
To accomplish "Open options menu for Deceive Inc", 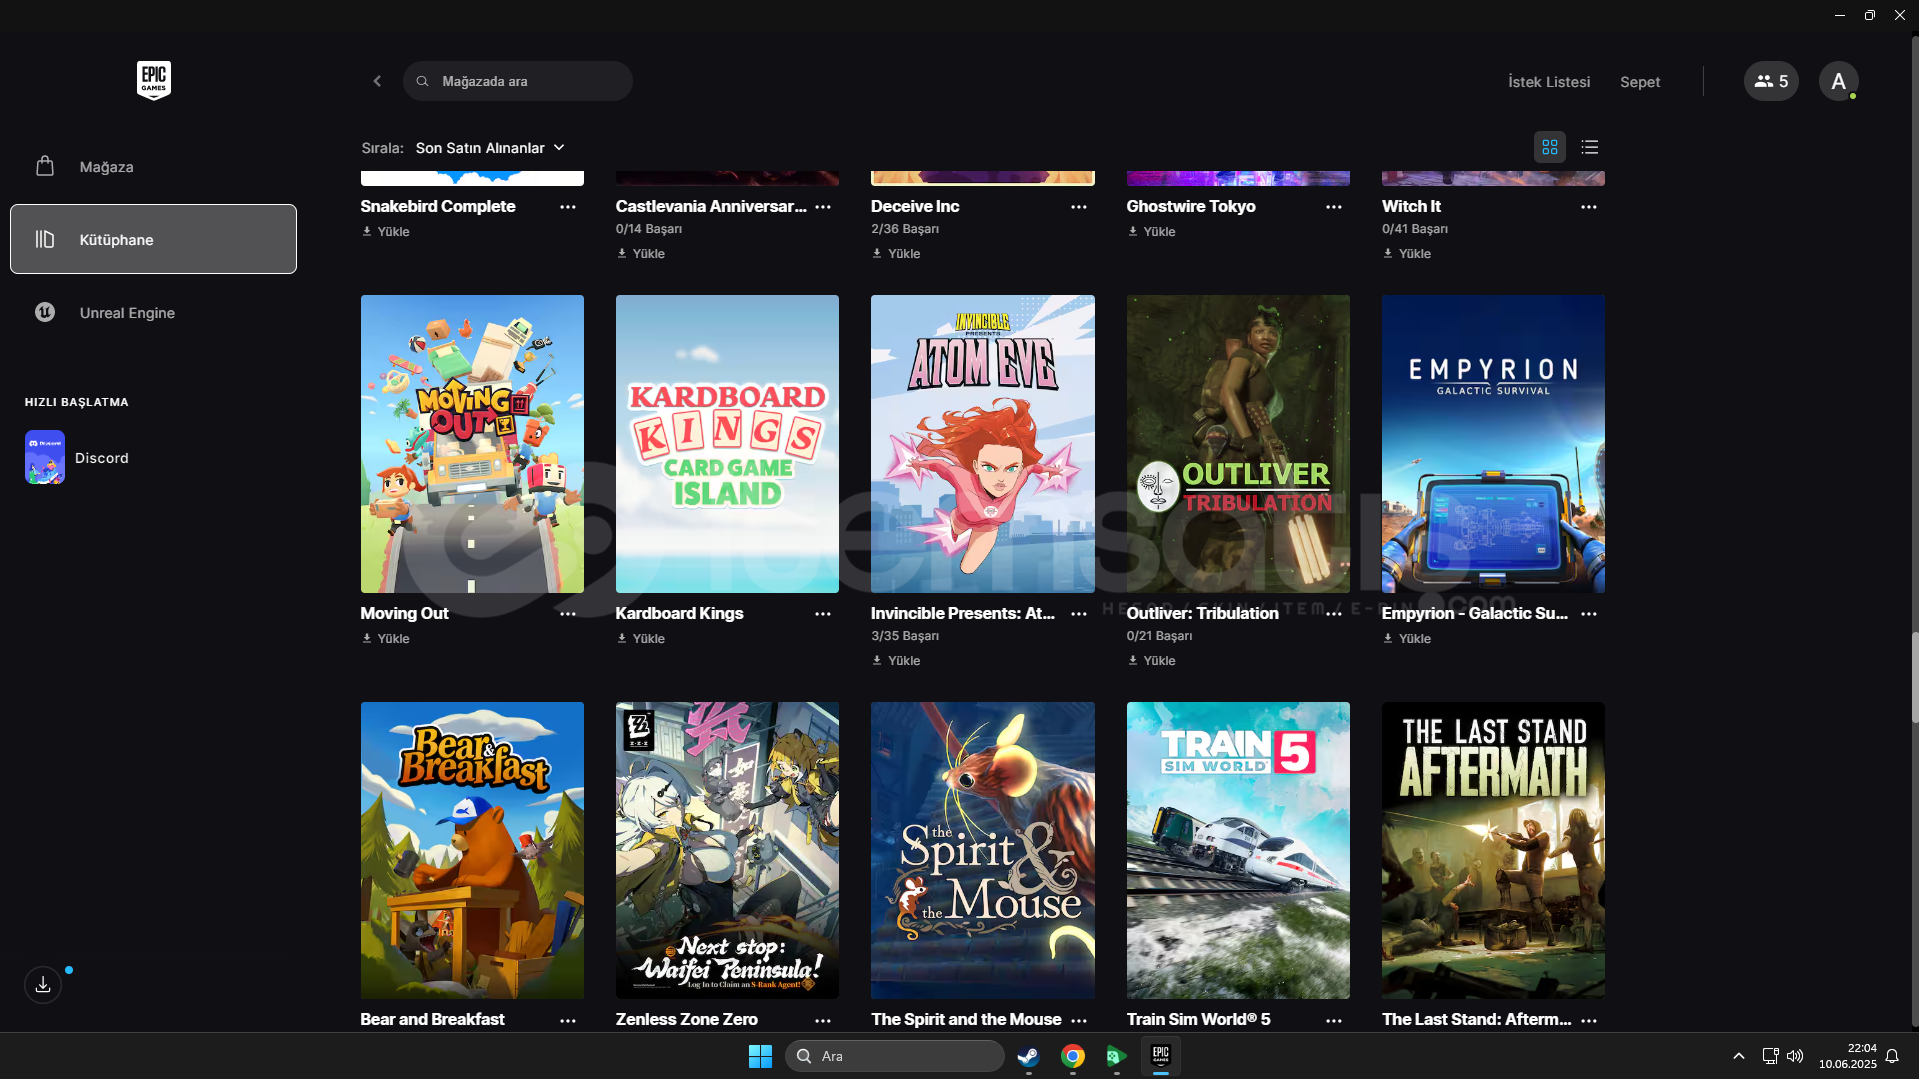I will point(1079,207).
